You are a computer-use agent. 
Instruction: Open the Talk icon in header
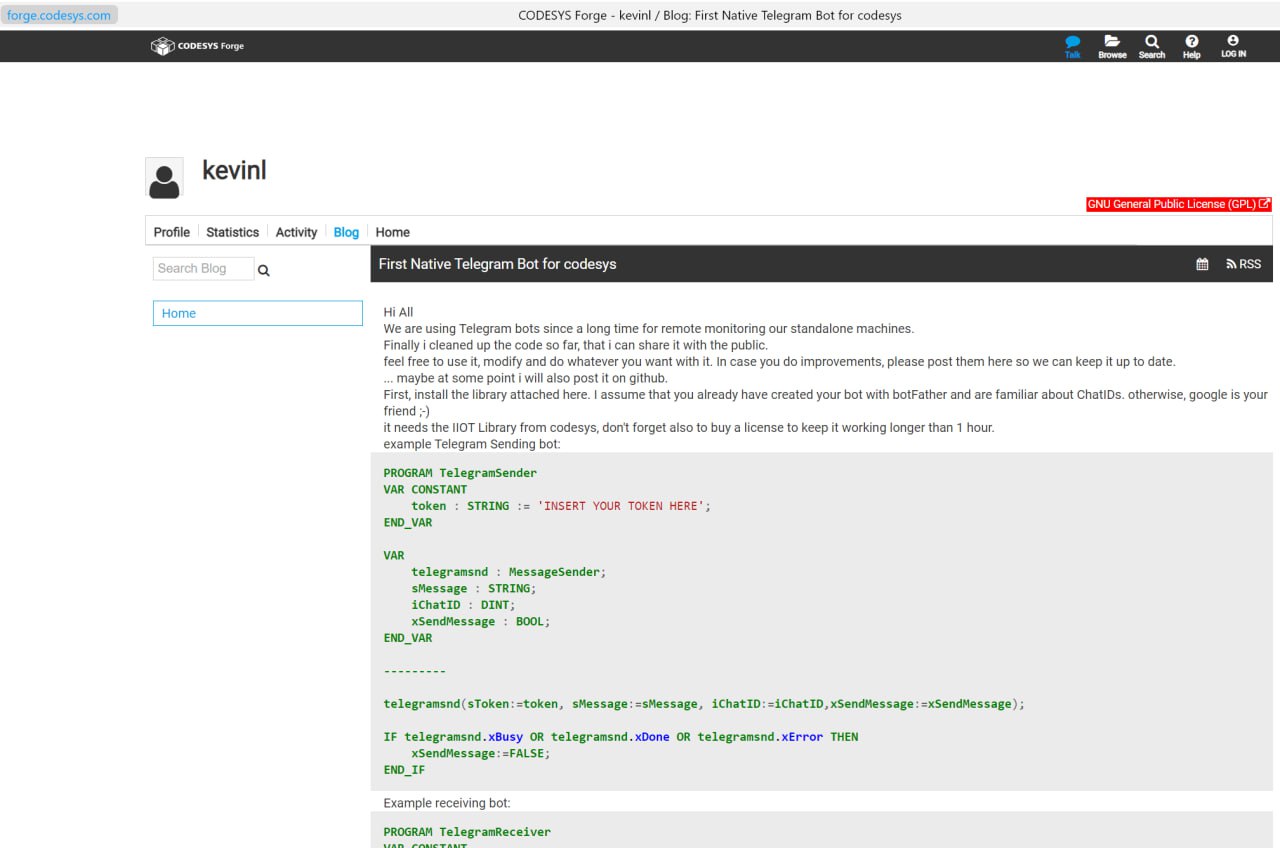[x=1073, y=46]
